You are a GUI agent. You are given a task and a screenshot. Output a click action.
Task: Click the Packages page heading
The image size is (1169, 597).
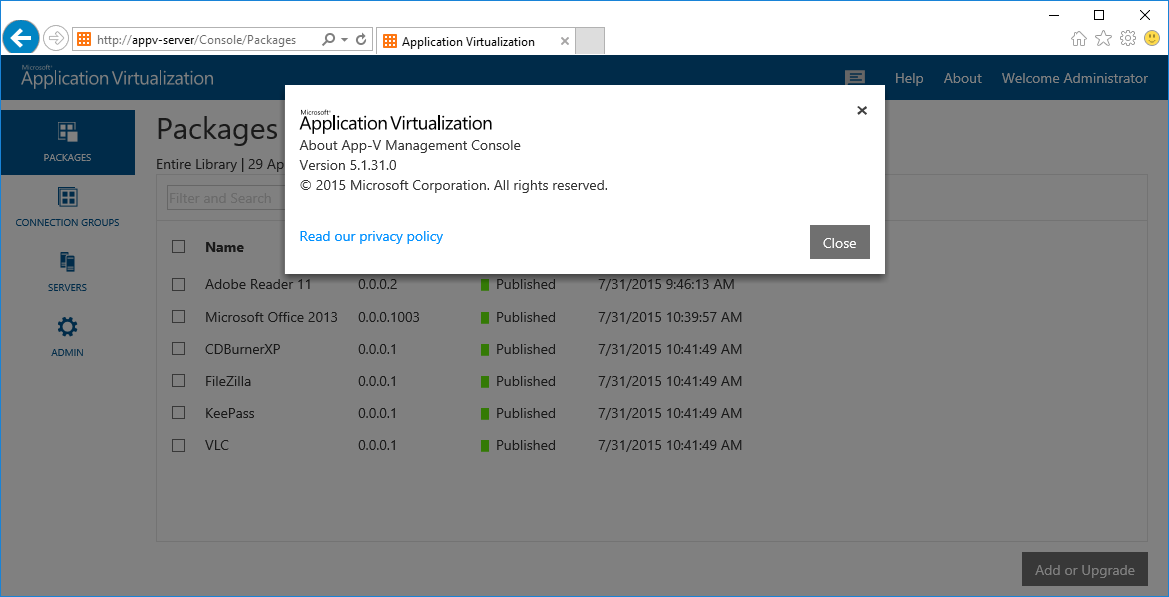[217, 130]
